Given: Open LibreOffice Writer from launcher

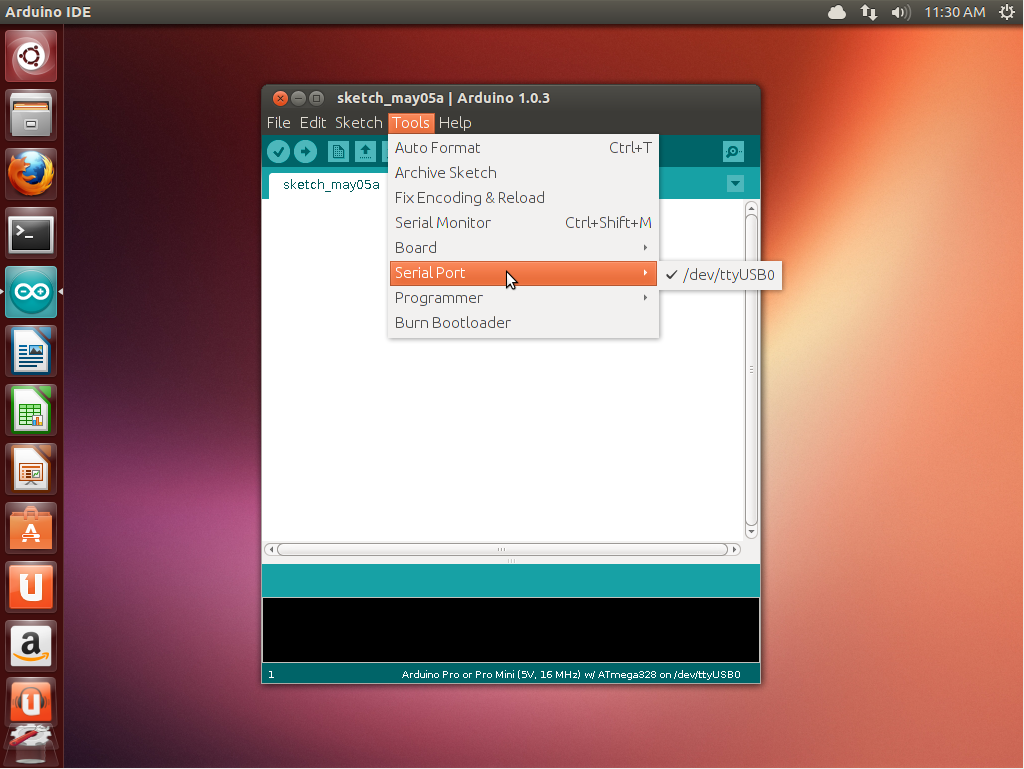Looking at the screenshot, I should point(31,351).
